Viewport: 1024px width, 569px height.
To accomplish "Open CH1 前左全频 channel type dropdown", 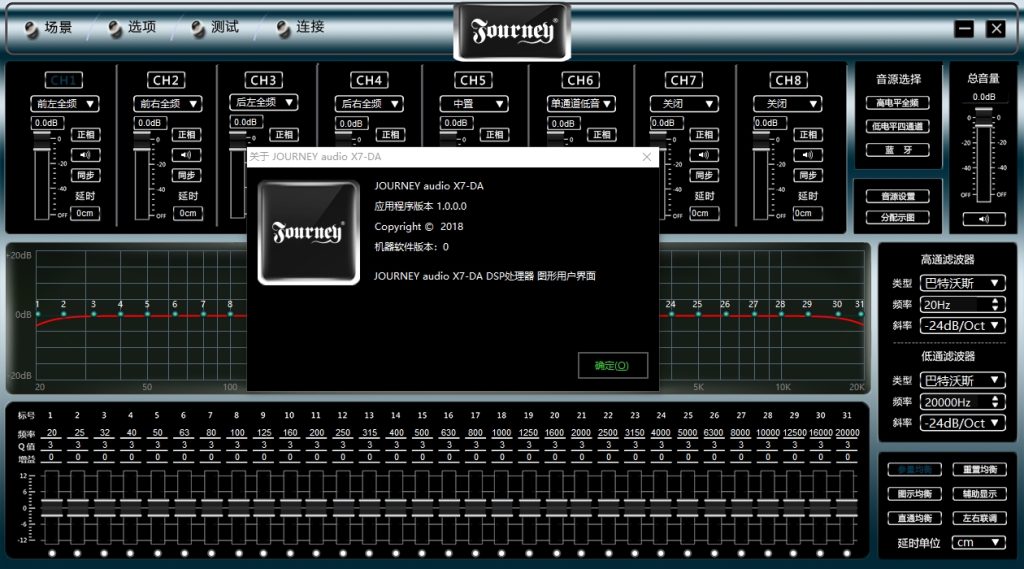I will pos(65,104).
